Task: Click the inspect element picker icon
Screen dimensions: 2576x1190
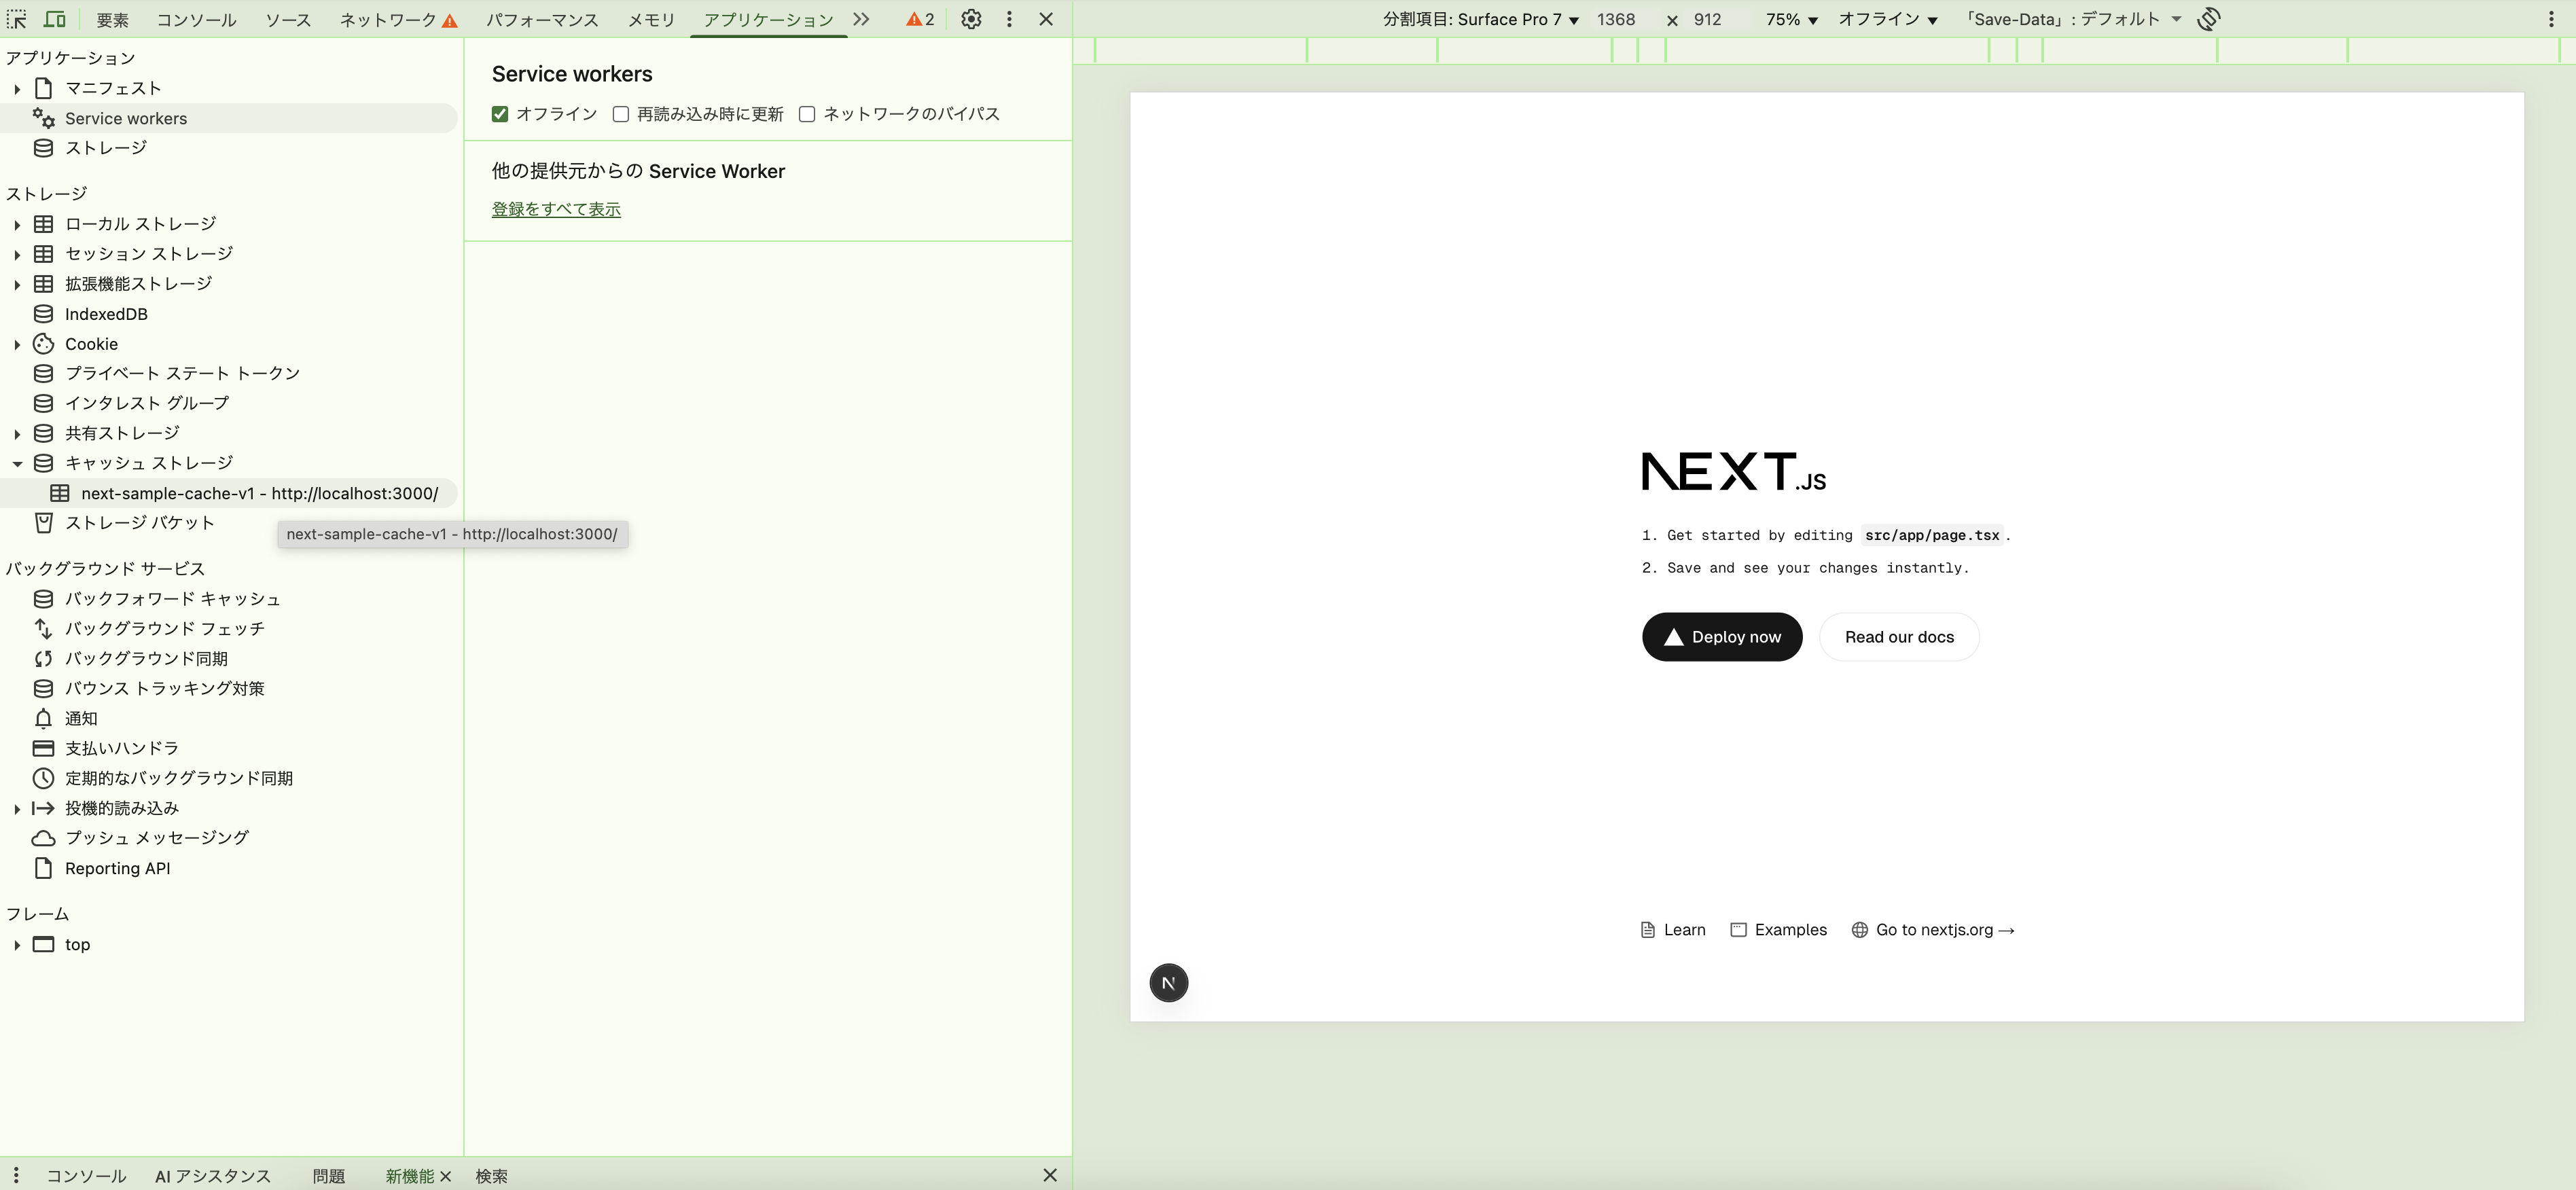Action: (x=17, y=19)
